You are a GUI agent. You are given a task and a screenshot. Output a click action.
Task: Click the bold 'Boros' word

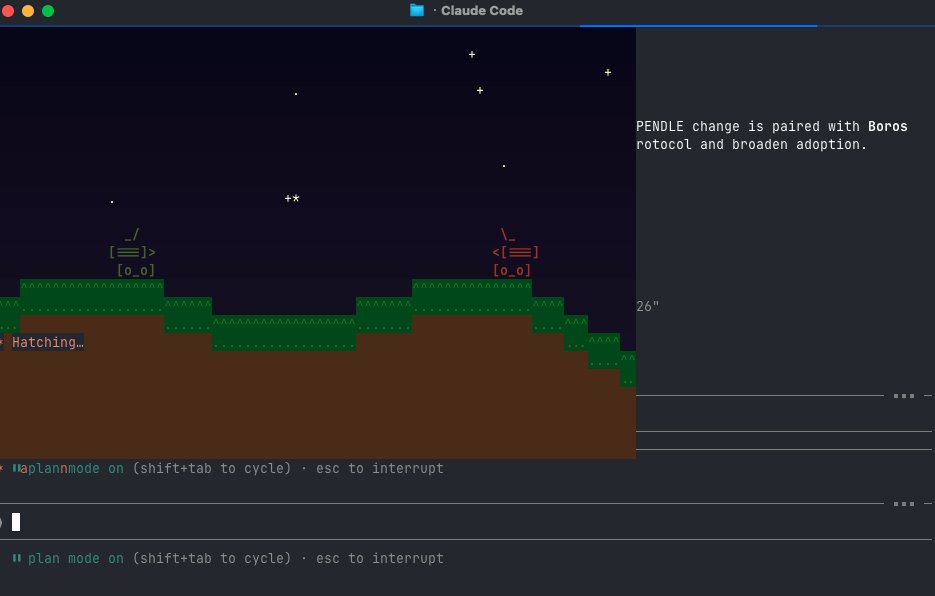click(887, 126)
